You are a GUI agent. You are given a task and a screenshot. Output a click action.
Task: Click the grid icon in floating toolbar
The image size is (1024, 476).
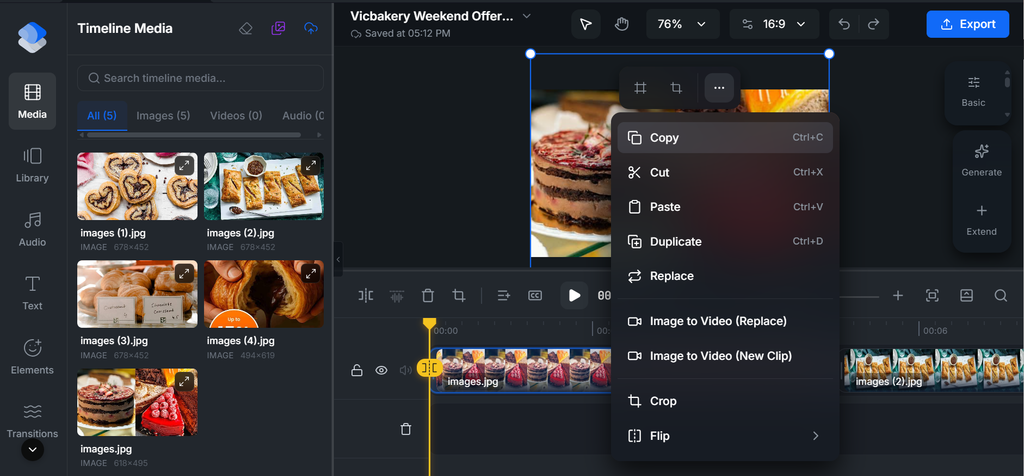pyautogui.click(x=641, y=87)
